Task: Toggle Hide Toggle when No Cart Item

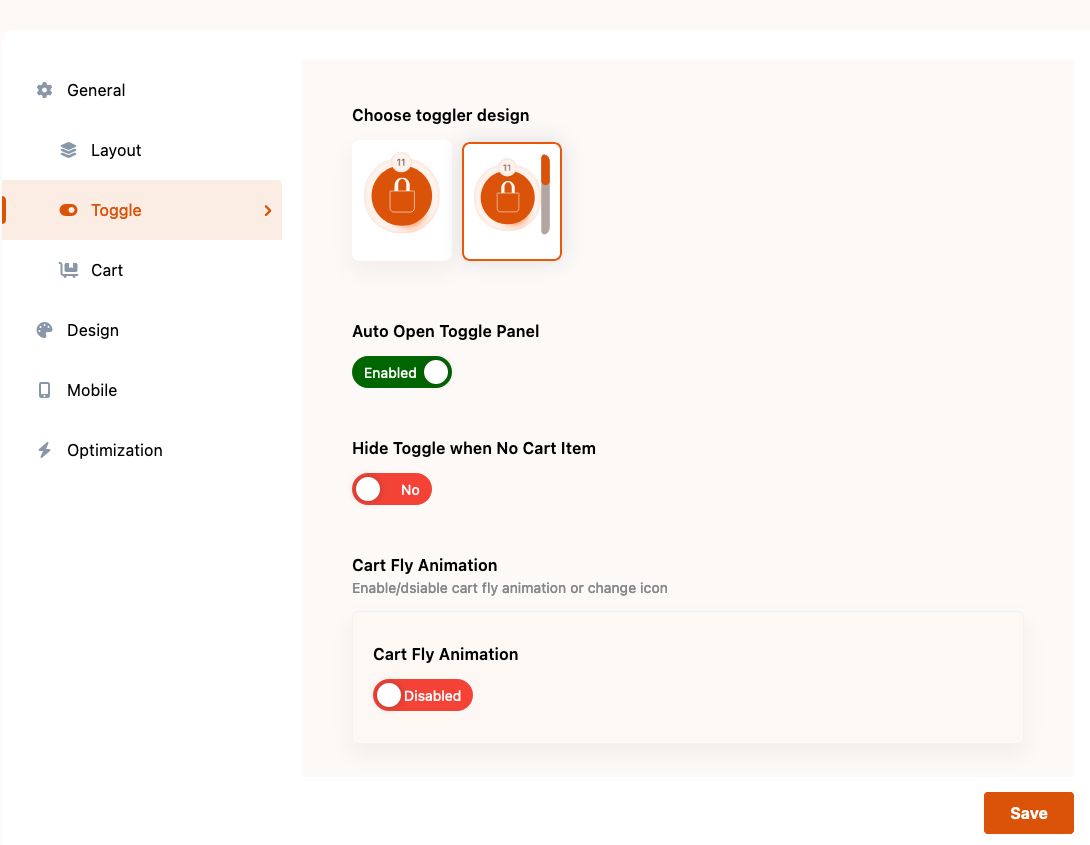Action: [392, 490]
